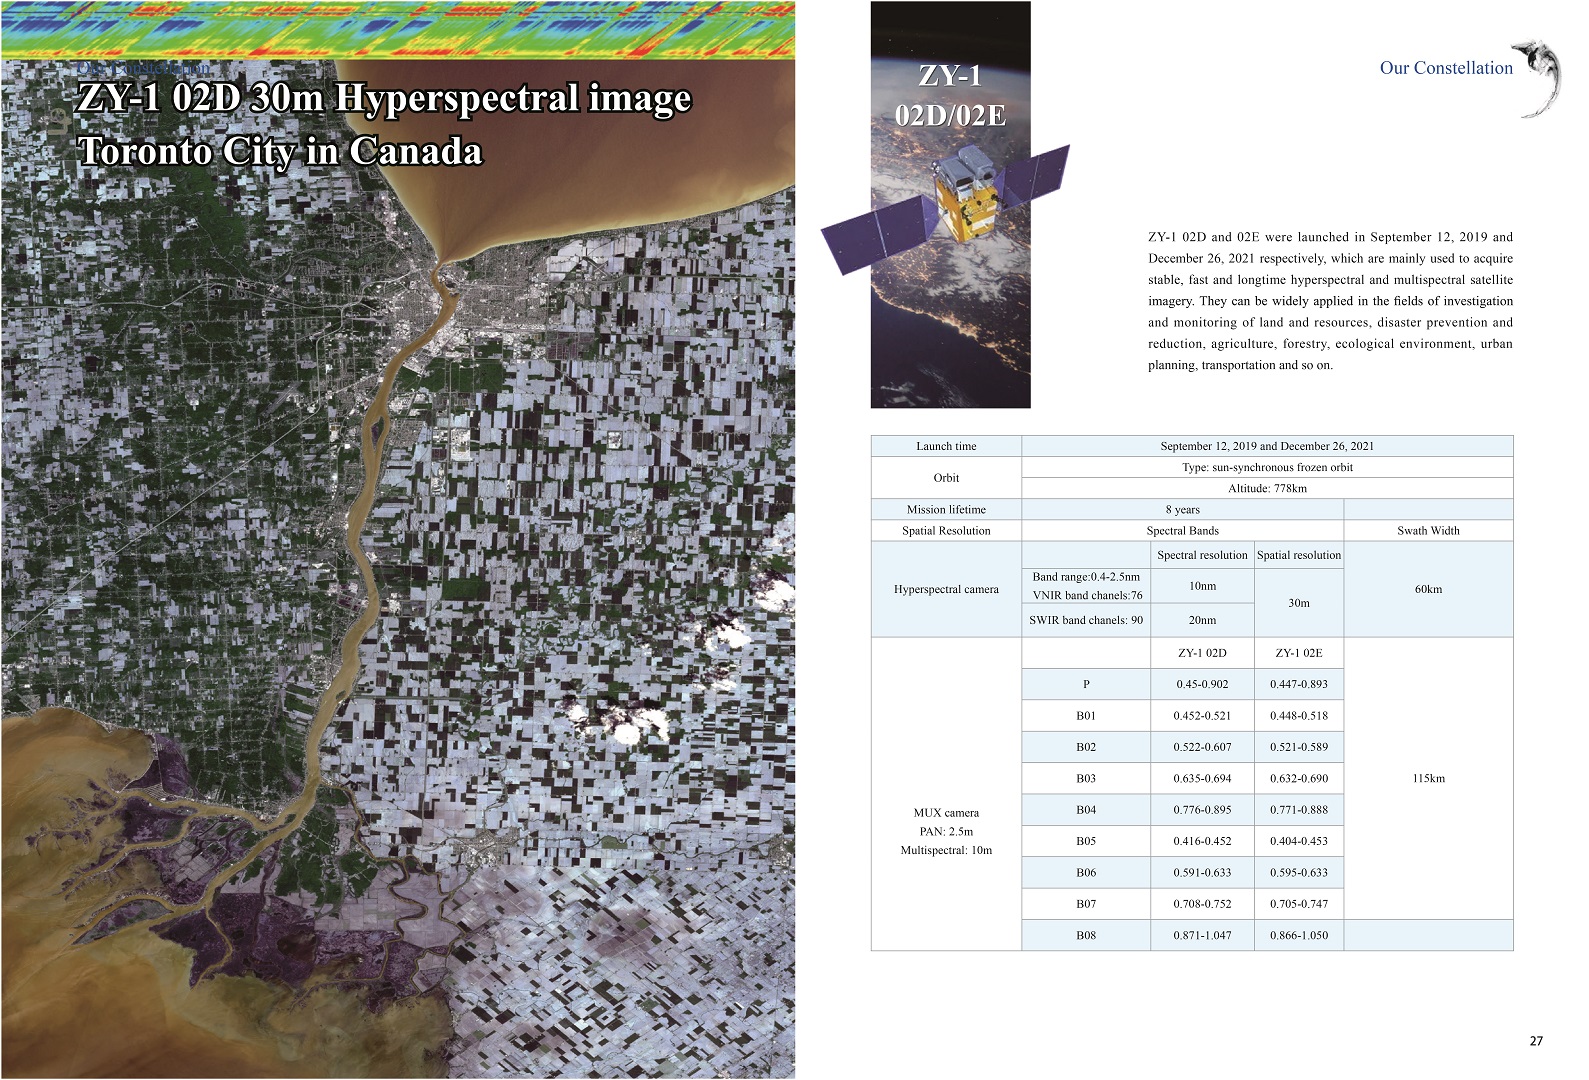1589x1080 pixels.
Task: Select the ZY-1 02D/02E satellite picture
Action: 949,205
